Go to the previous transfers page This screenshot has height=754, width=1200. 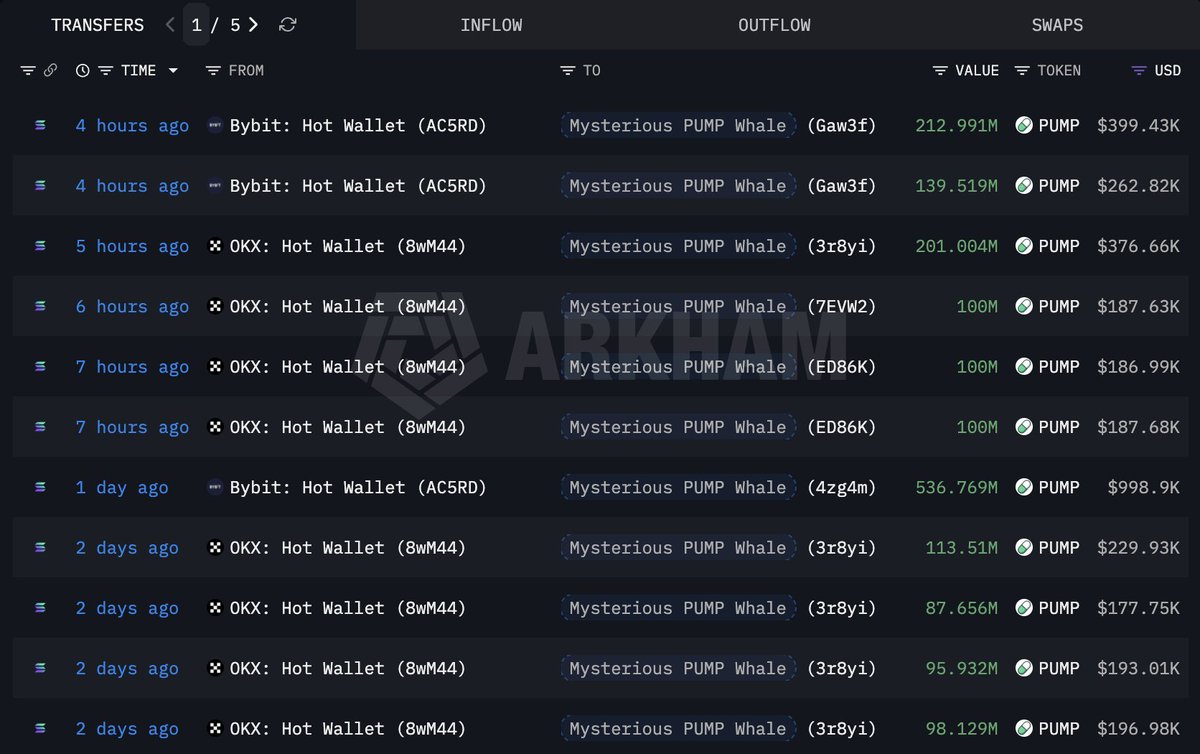tap(171, 25)
